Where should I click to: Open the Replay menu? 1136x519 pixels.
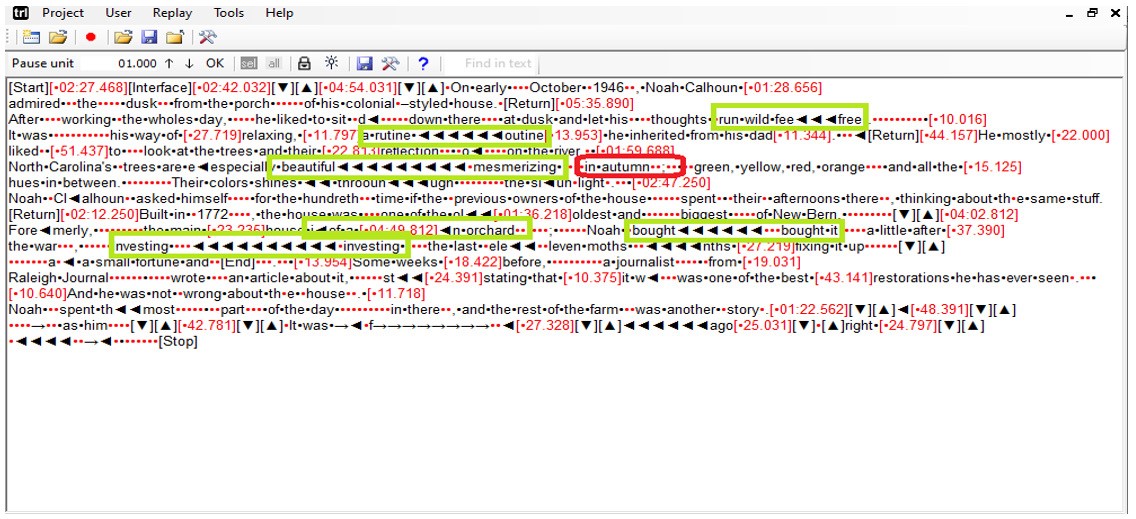[x=172, y=13]
